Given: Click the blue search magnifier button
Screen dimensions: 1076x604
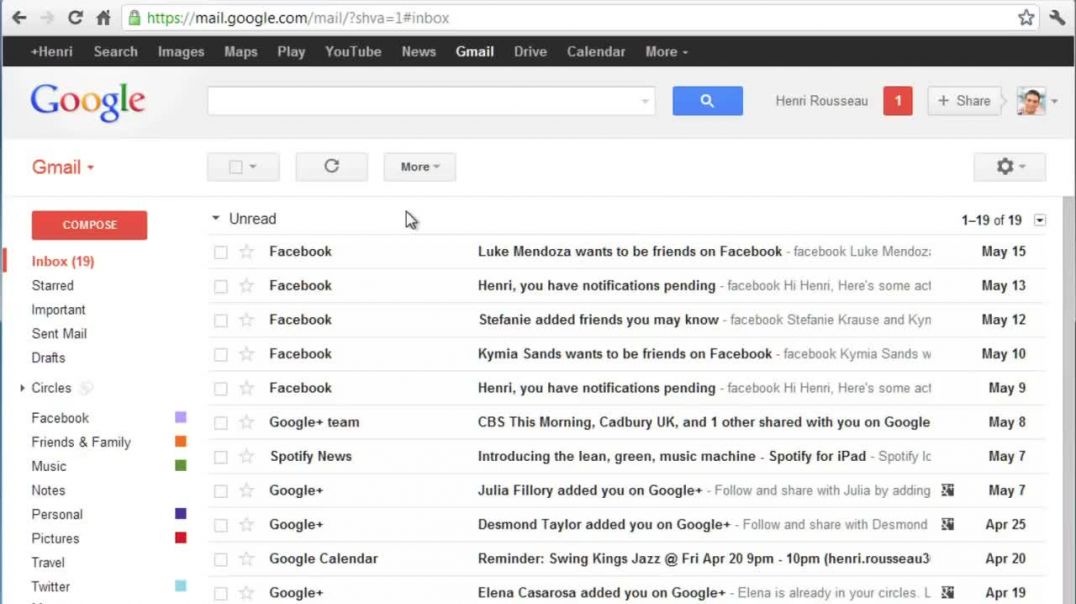Looking at the screenshot, I should pos(707,101).
